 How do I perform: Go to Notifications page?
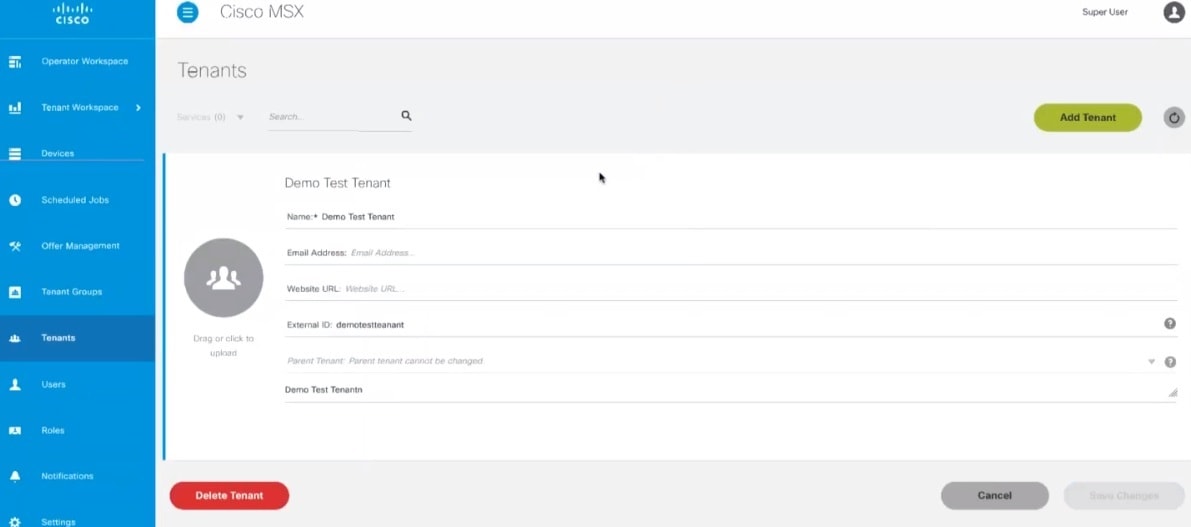point(67,476)
